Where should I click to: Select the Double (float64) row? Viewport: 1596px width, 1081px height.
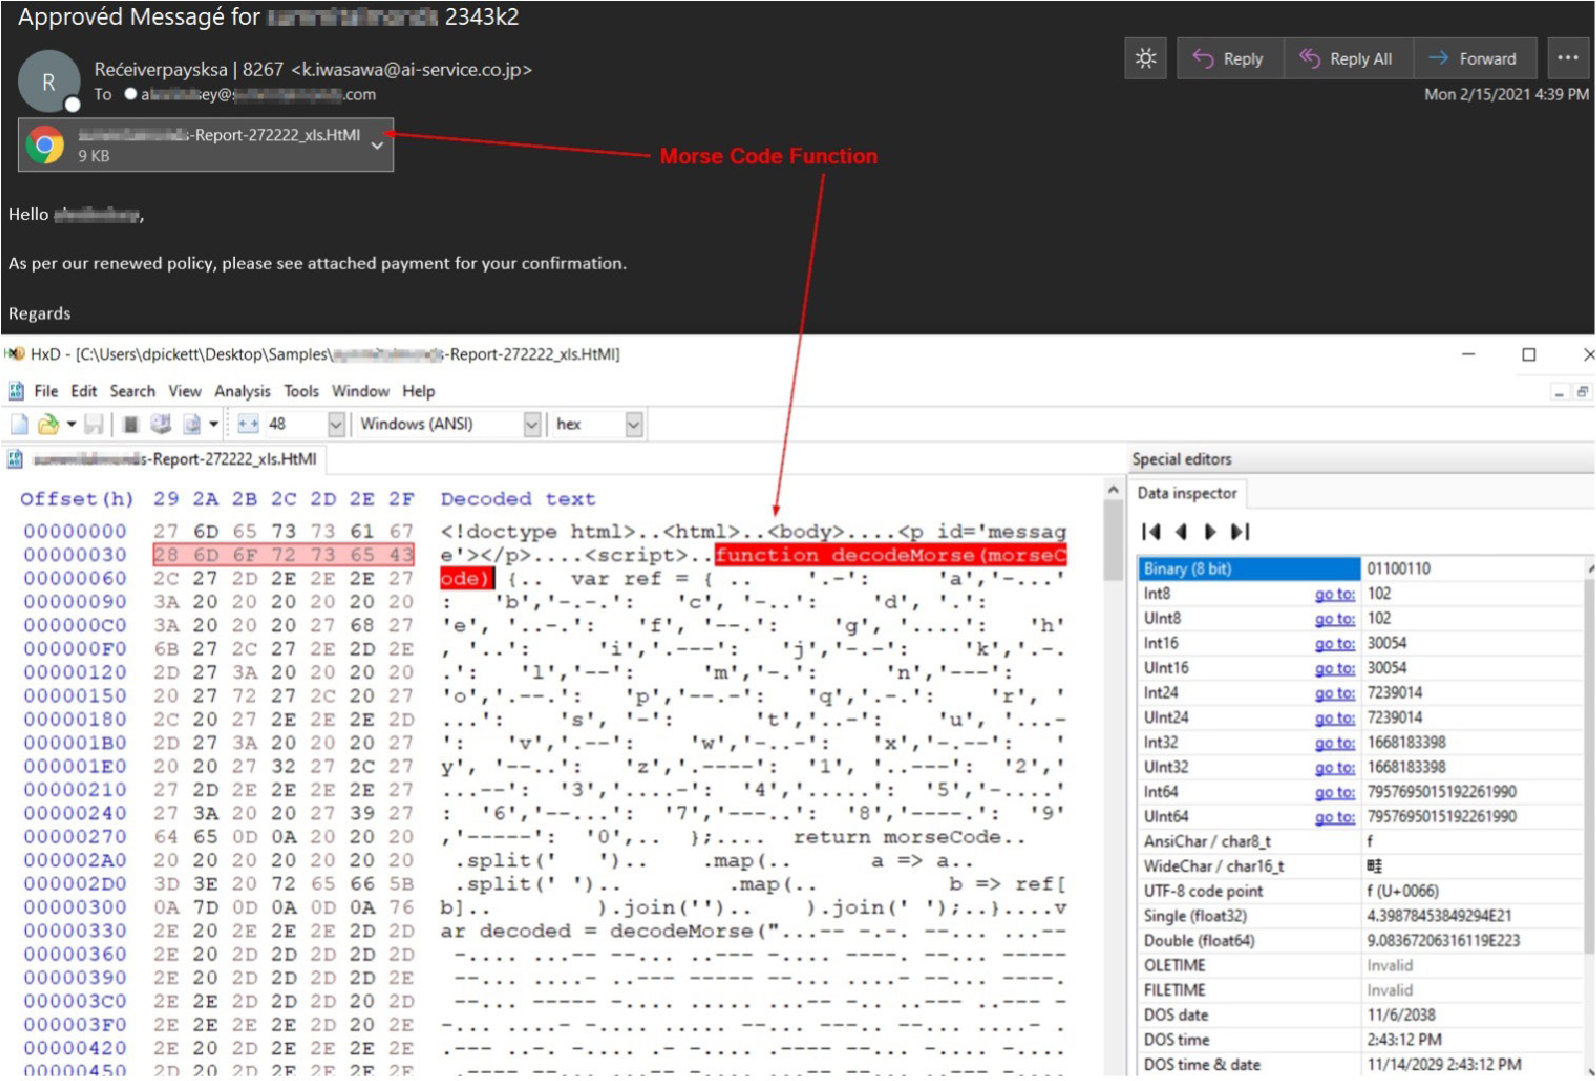1362,941
